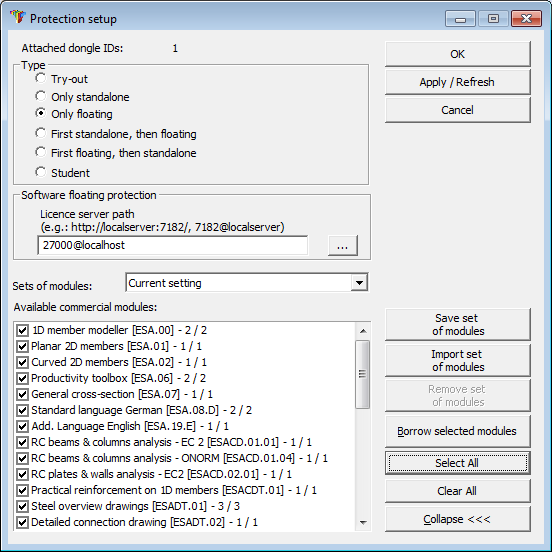This screenshot has width=552, height=552.
Task: Click Borrow selected modules
Action: pos(458,432)
